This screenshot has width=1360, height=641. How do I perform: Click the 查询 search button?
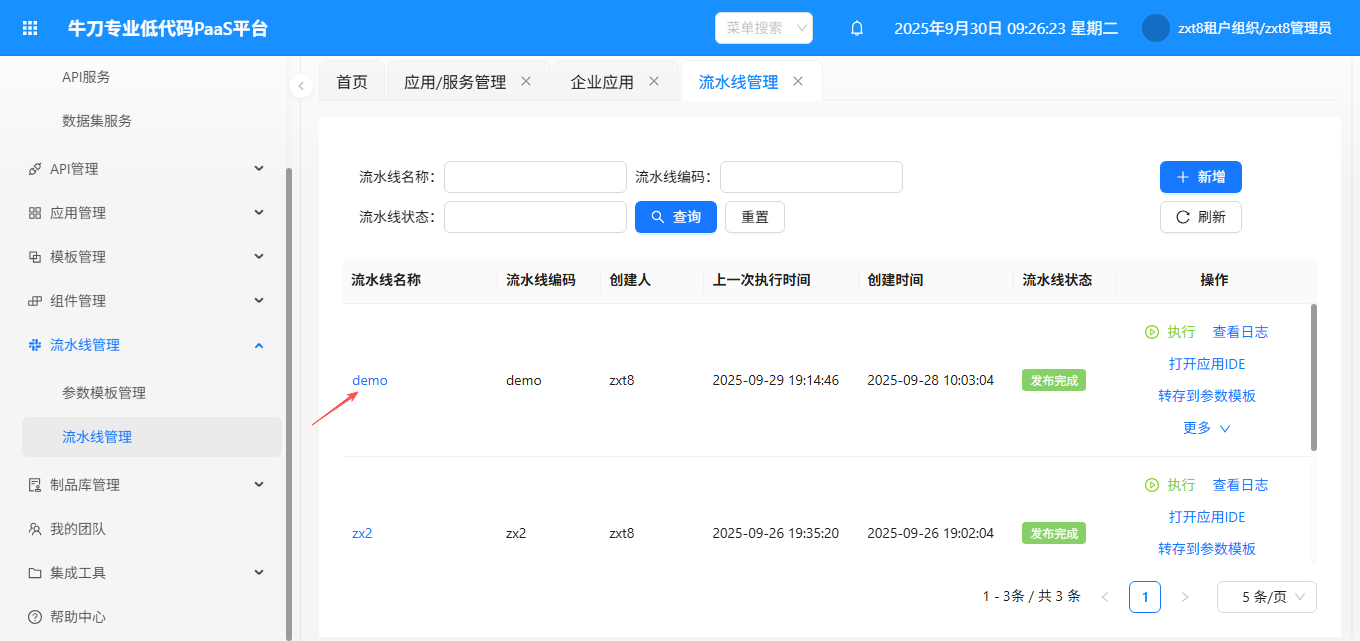pos(675,217)
